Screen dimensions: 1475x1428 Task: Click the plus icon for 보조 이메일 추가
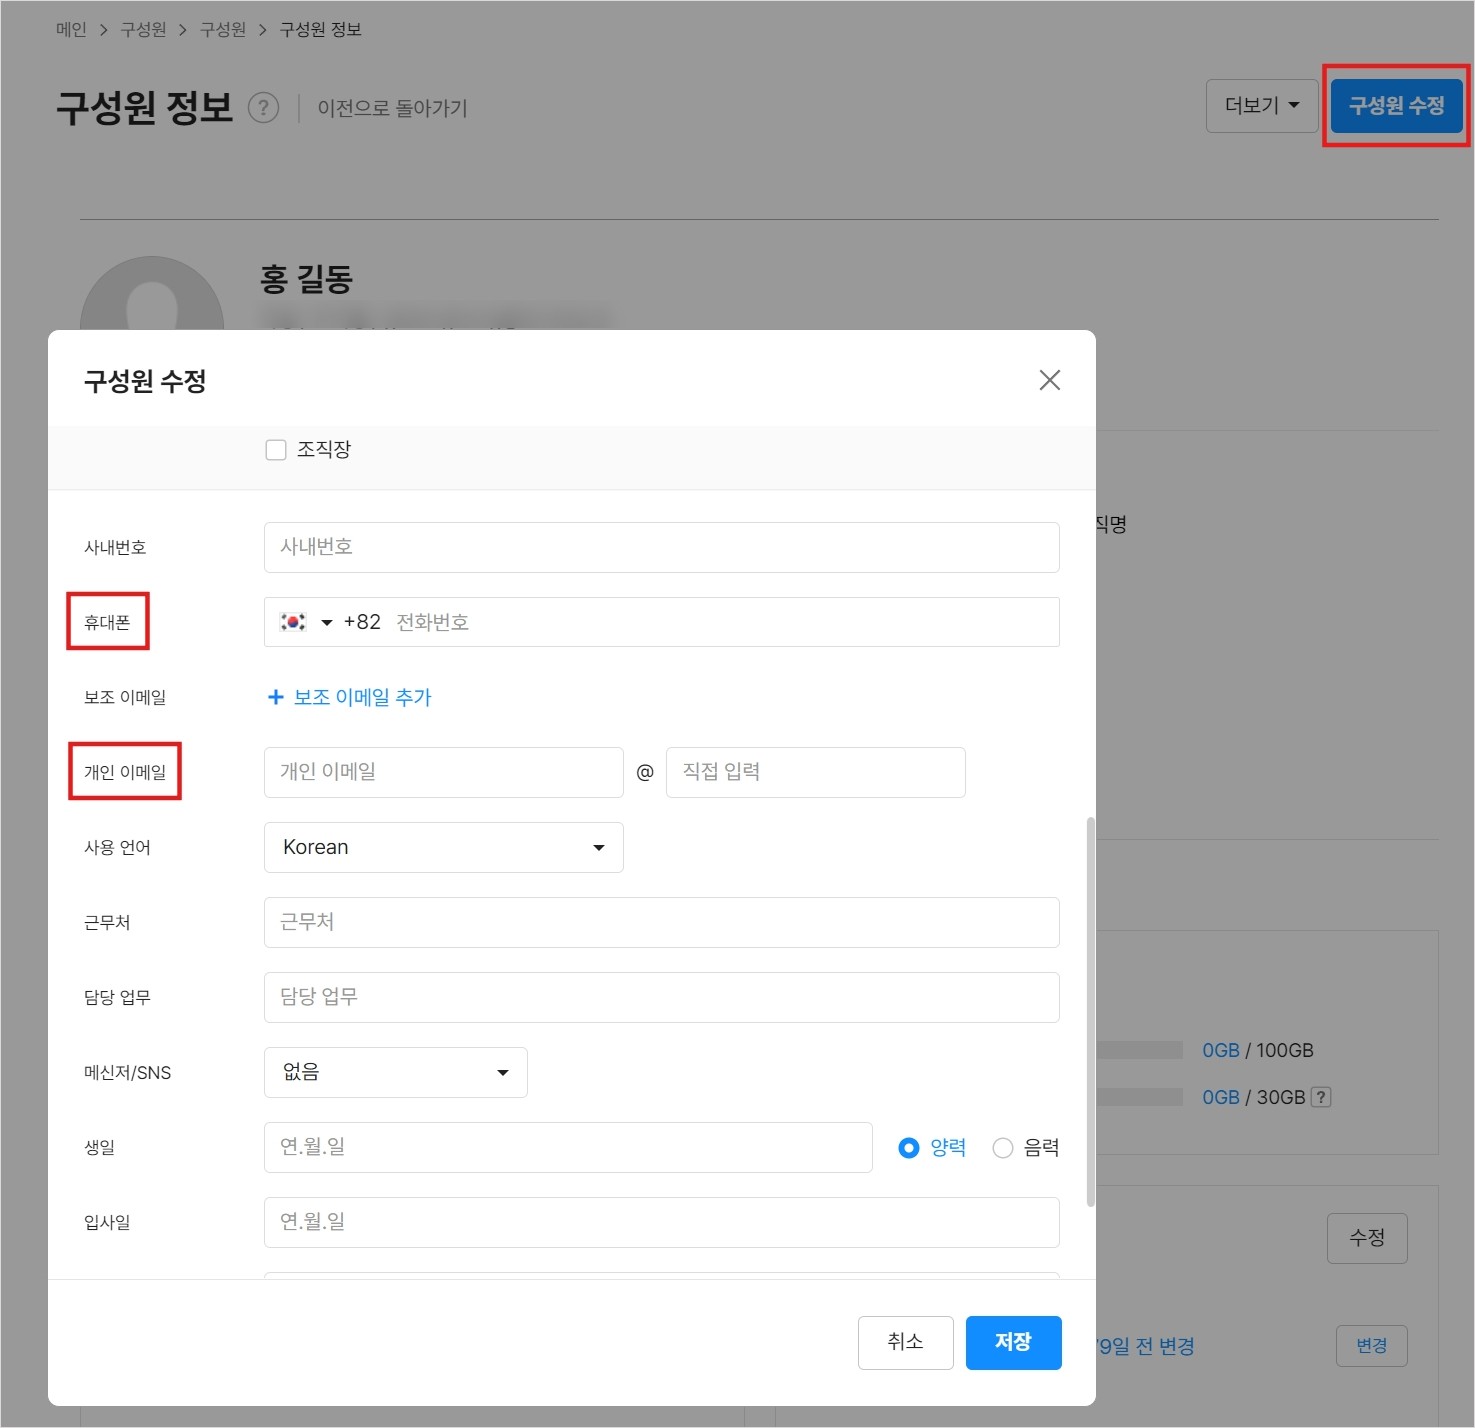point(276,697)
